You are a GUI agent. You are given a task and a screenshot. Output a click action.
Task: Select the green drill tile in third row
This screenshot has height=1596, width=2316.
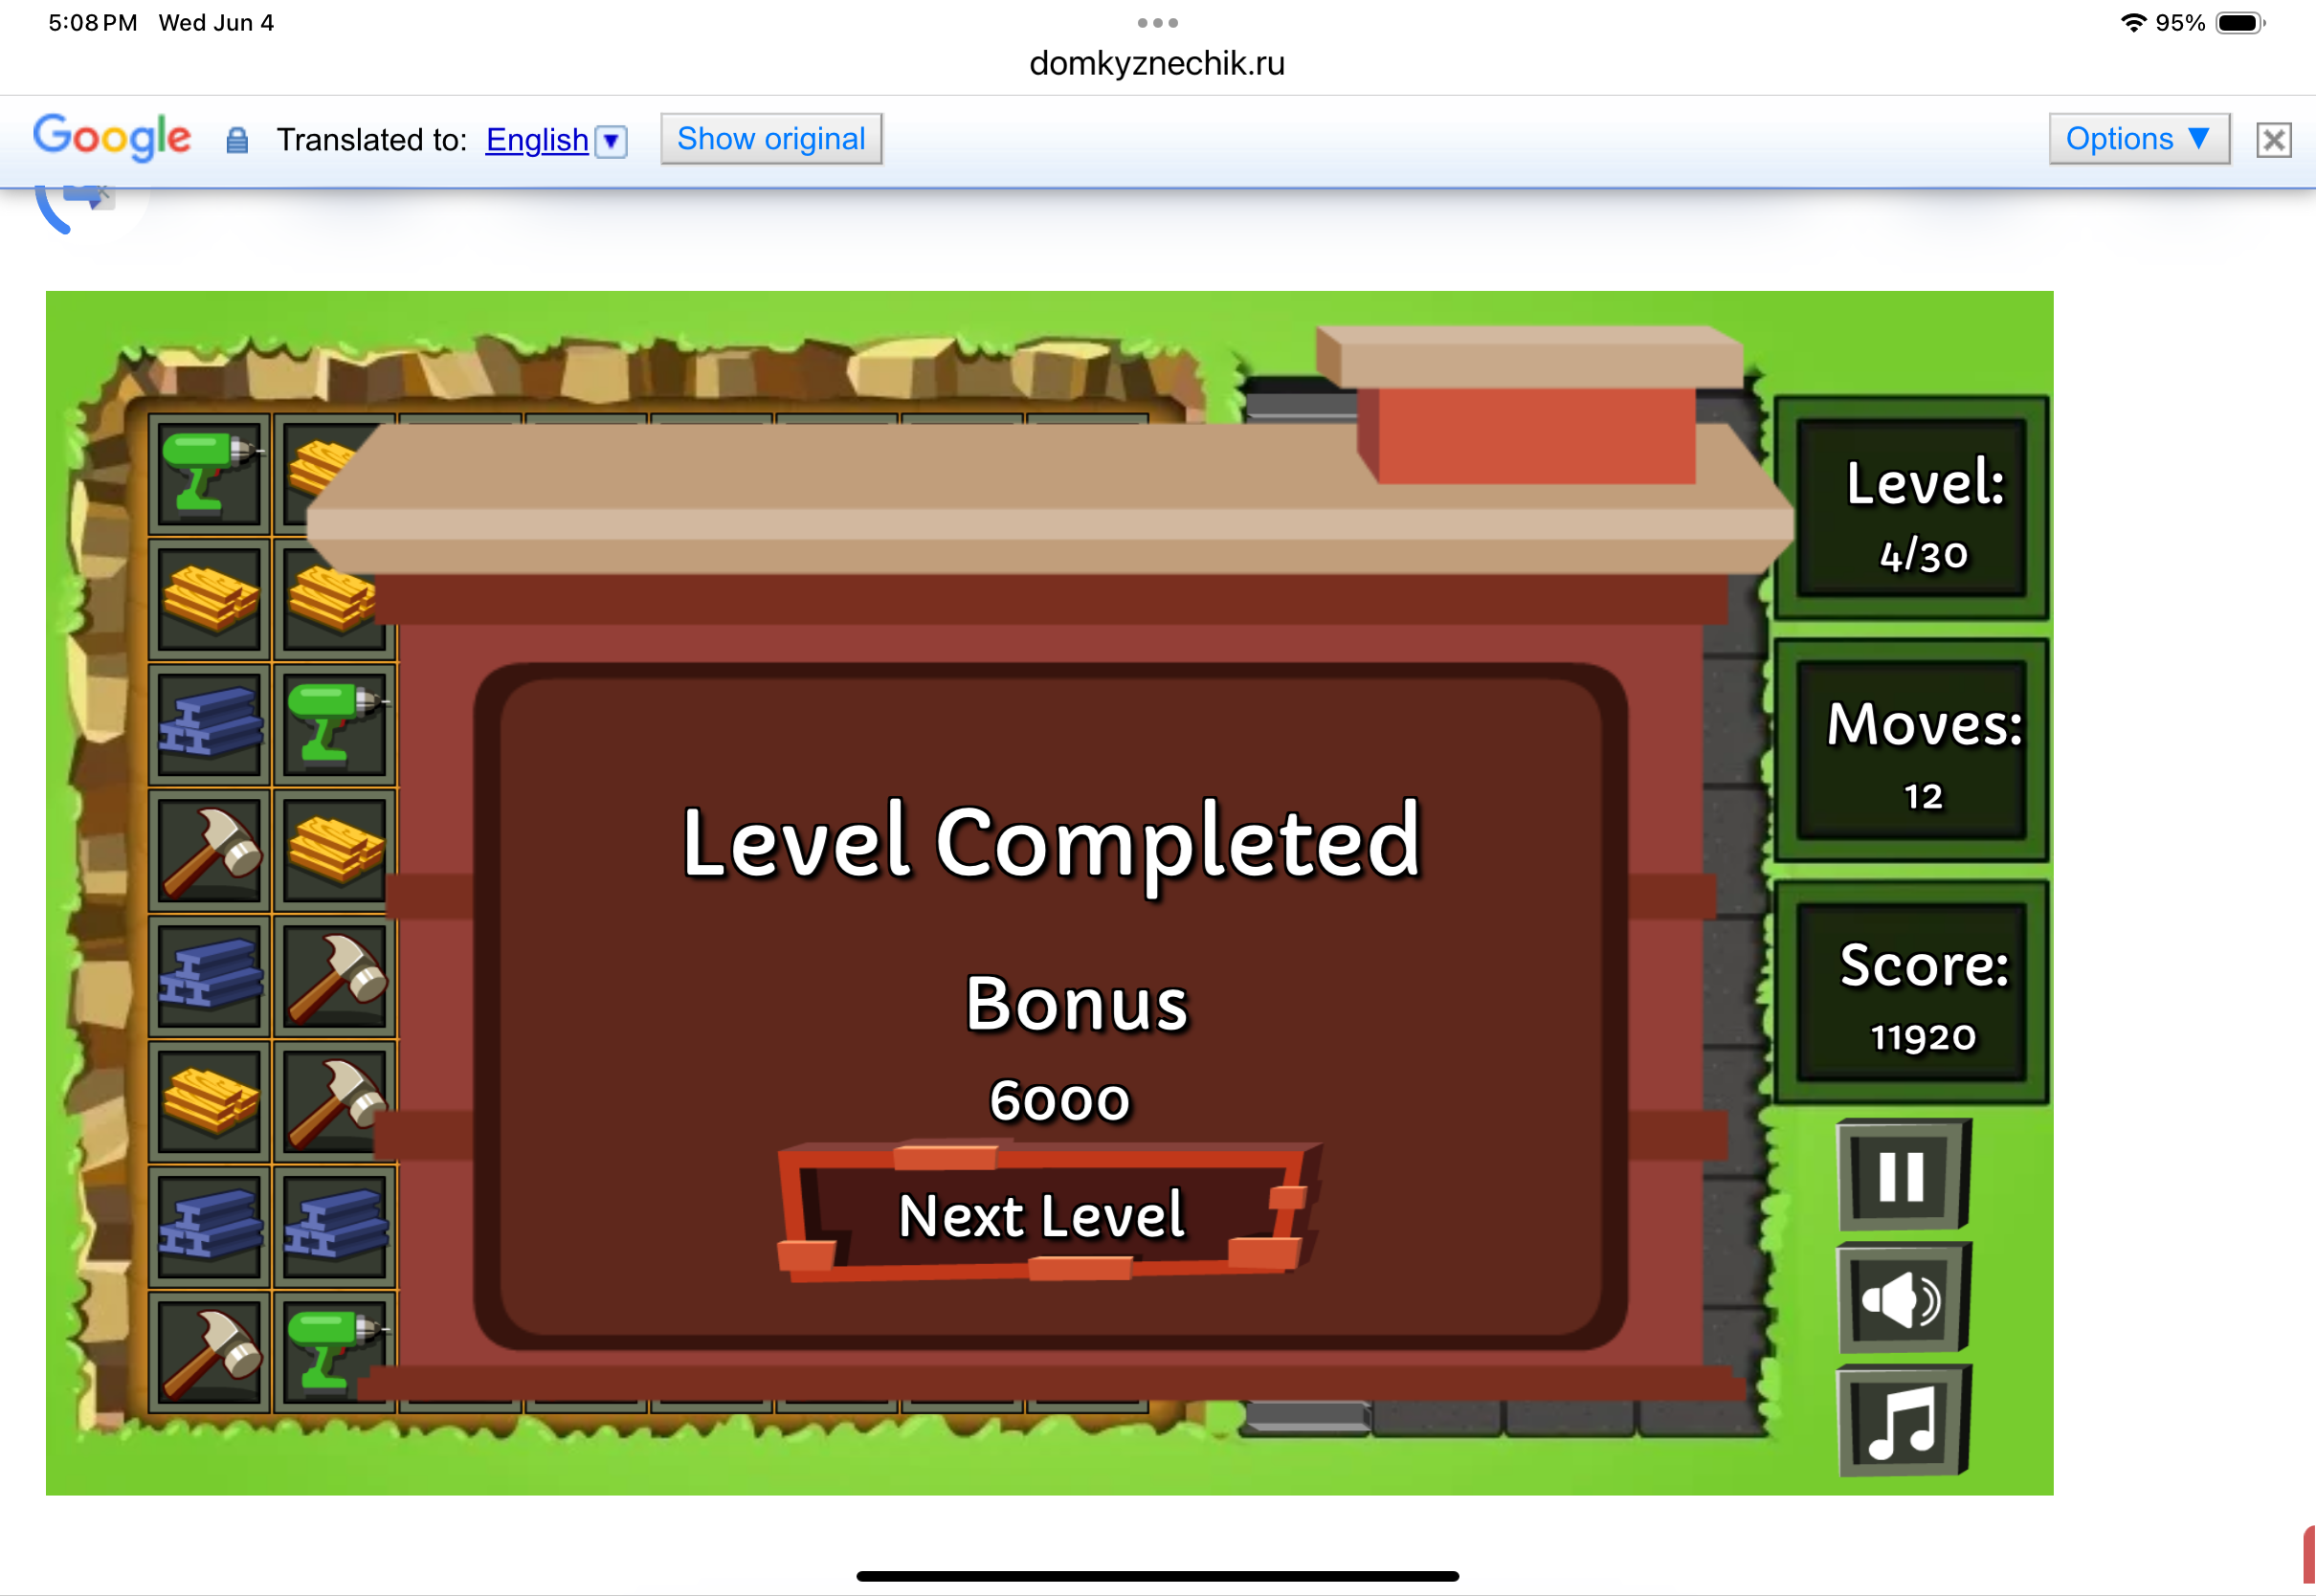point(335,725)
